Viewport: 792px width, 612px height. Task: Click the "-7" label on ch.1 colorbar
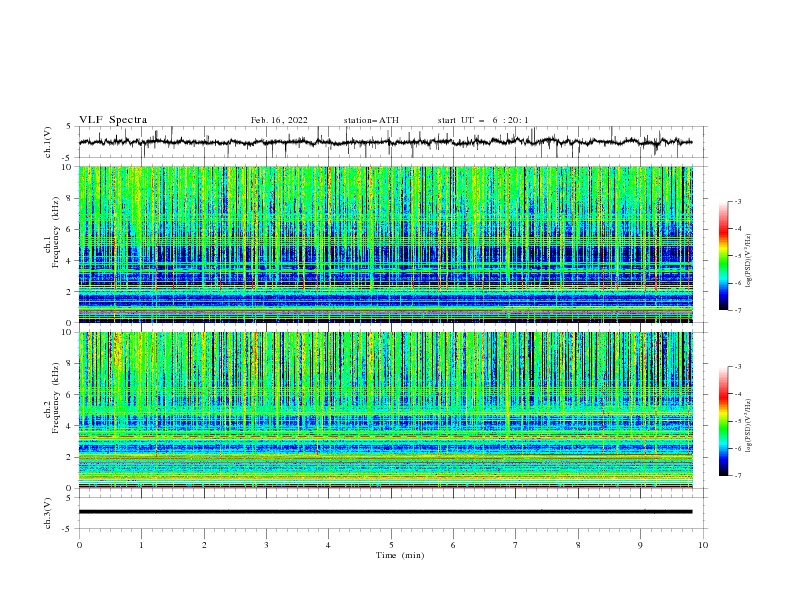[x=737, y=310]
